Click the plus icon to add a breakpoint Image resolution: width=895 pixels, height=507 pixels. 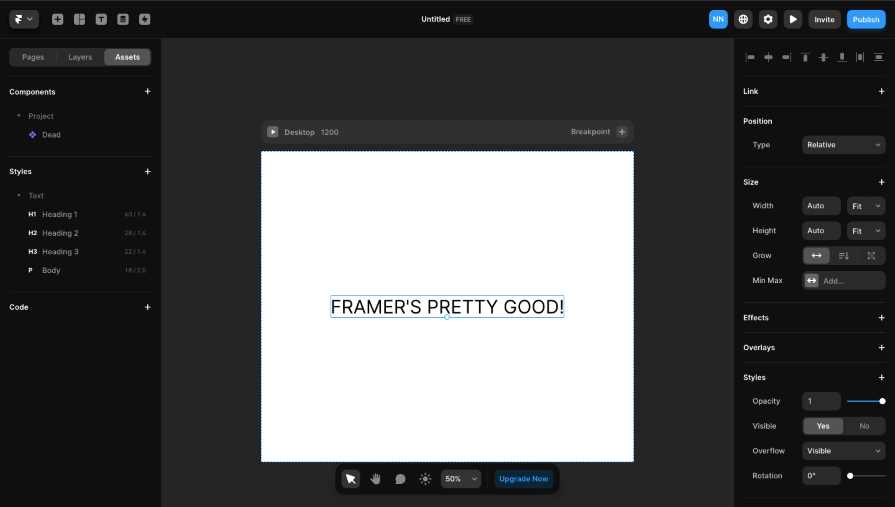click(x=622, y=132)
